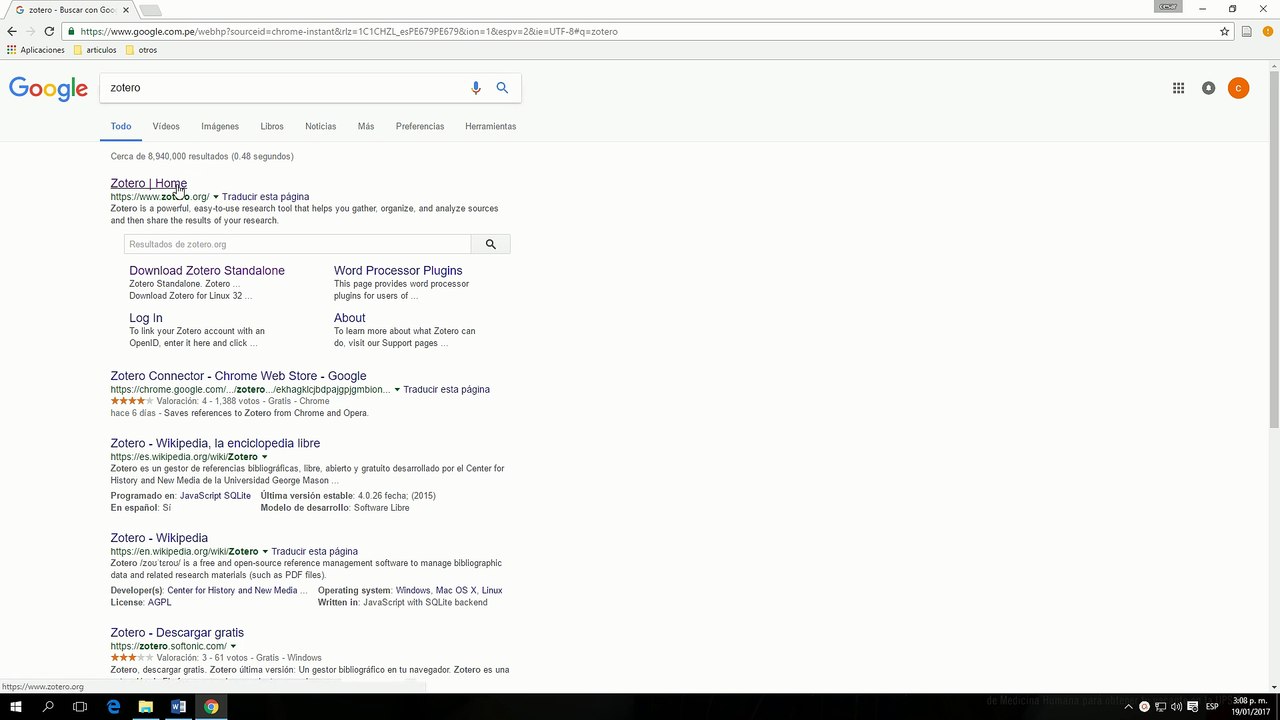Screen dimensions: 1280x720
Task: Expand dropdown arrow beside es.wikipedia.org URL
Action: point(264,457)
